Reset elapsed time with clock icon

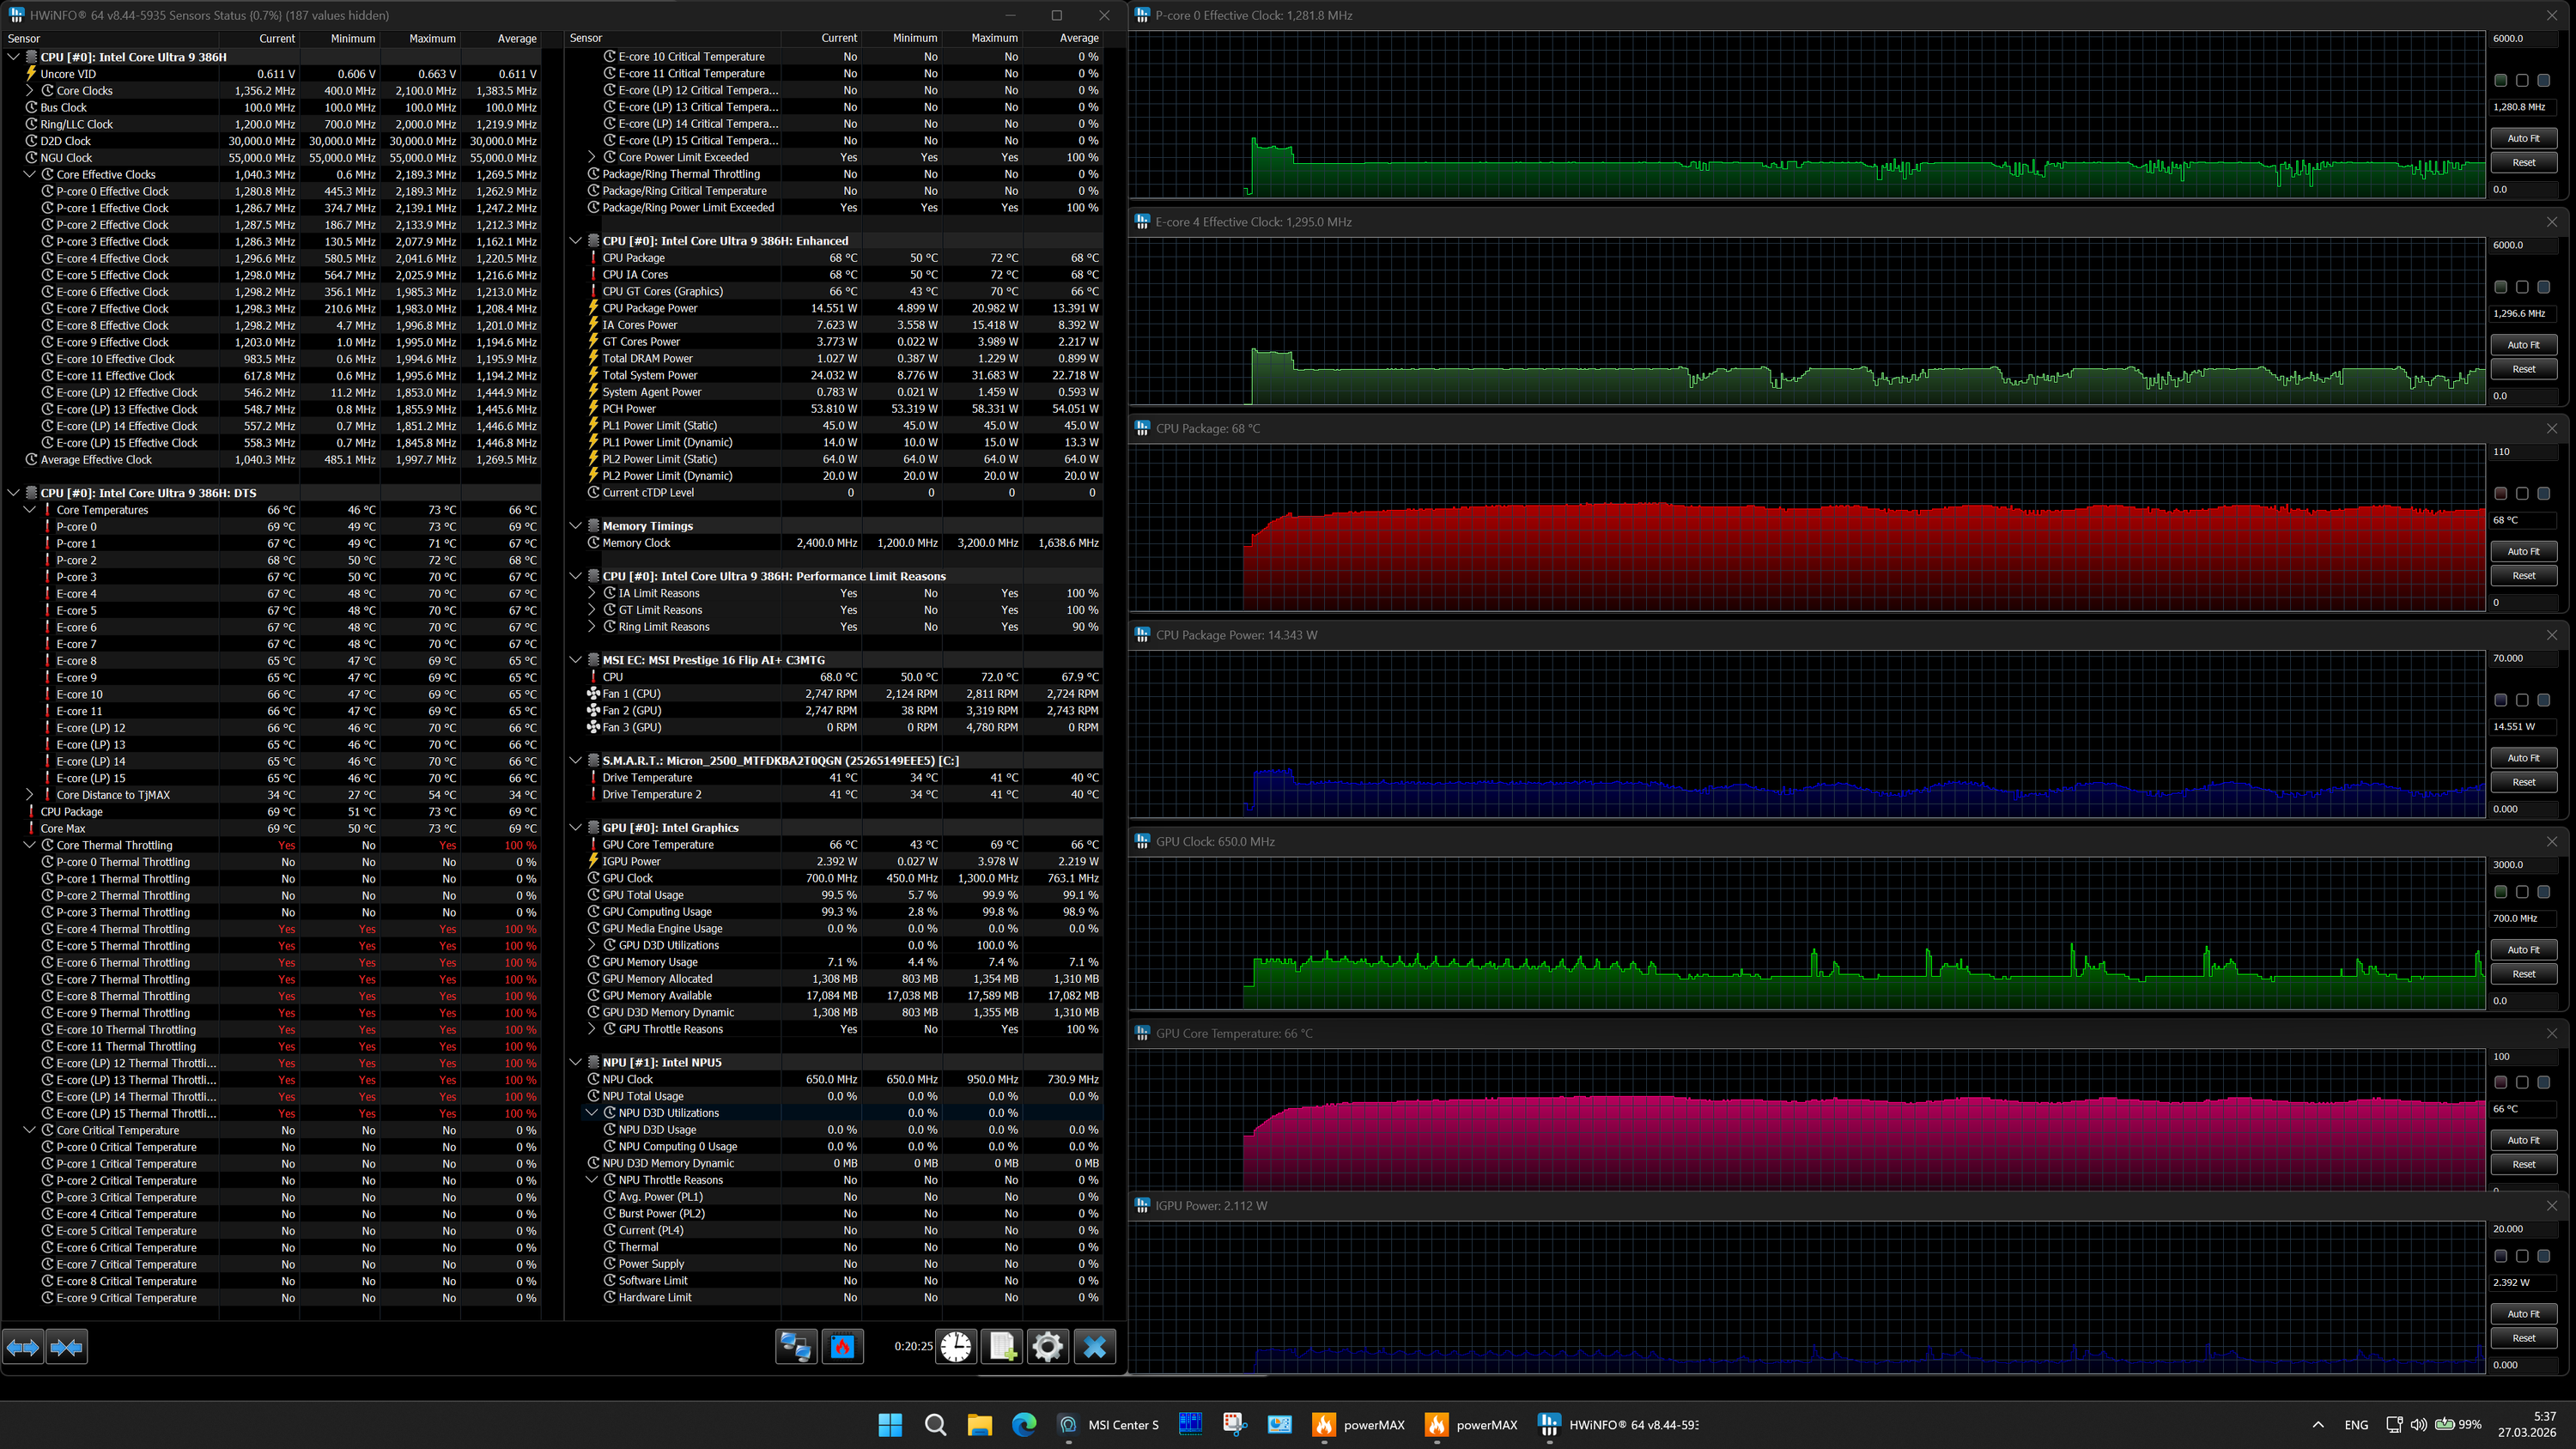click(x=956, y=1347)
